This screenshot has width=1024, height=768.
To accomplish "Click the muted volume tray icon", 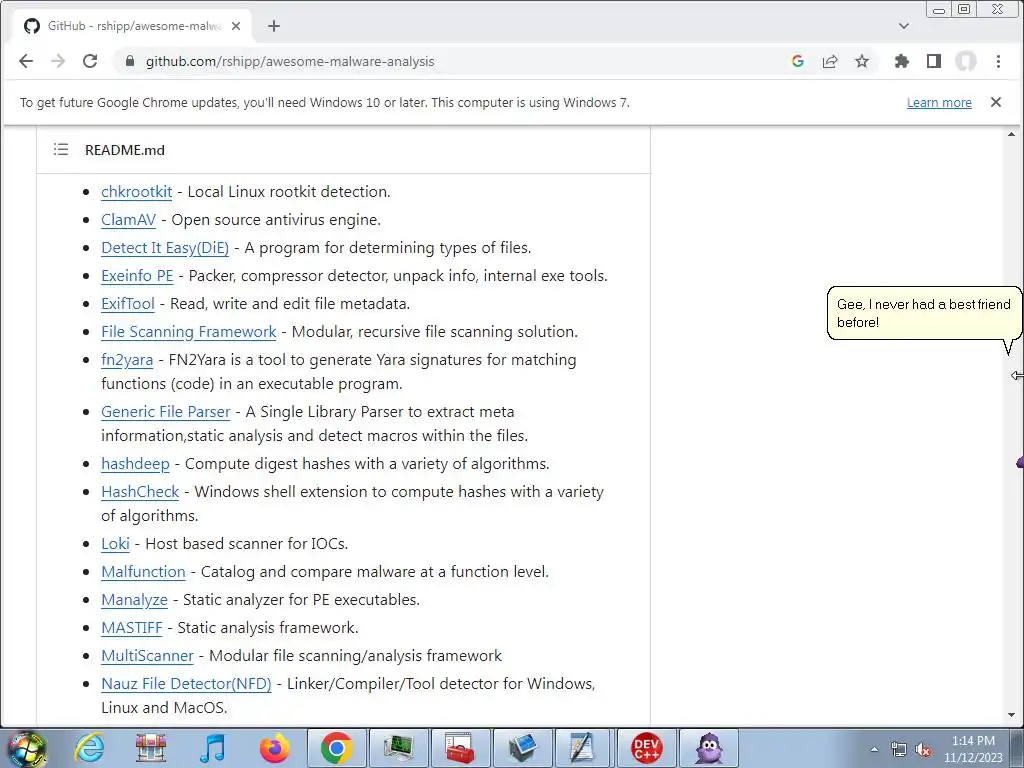I will 923,749.
